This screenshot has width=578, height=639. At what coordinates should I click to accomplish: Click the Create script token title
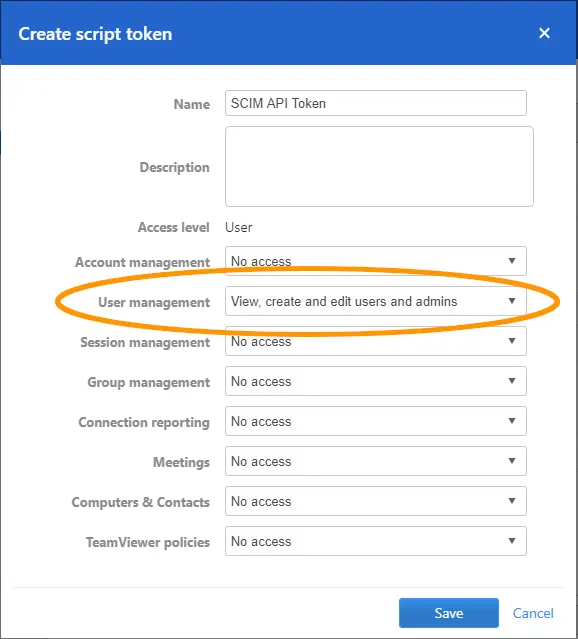pyautogui.click(x=95, y=34)
